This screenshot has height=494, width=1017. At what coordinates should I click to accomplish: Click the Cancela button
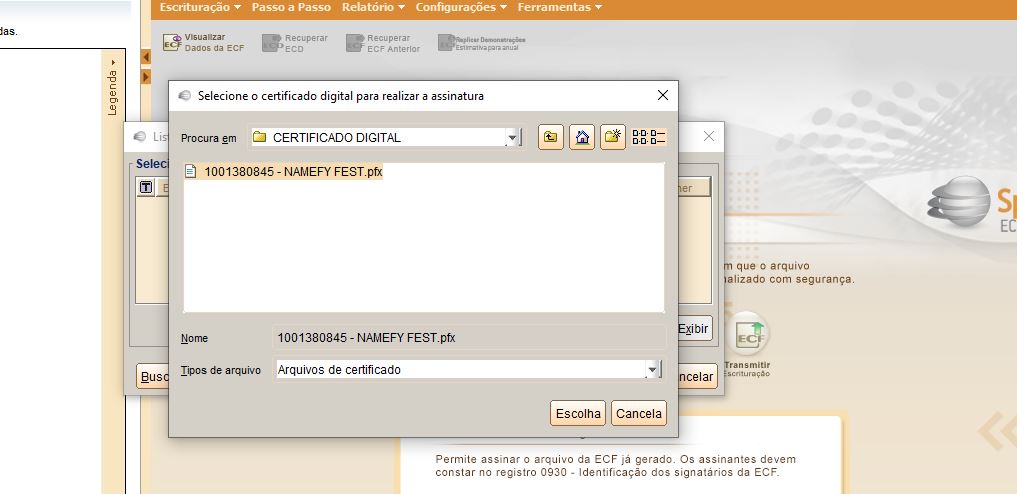[639, 414]
